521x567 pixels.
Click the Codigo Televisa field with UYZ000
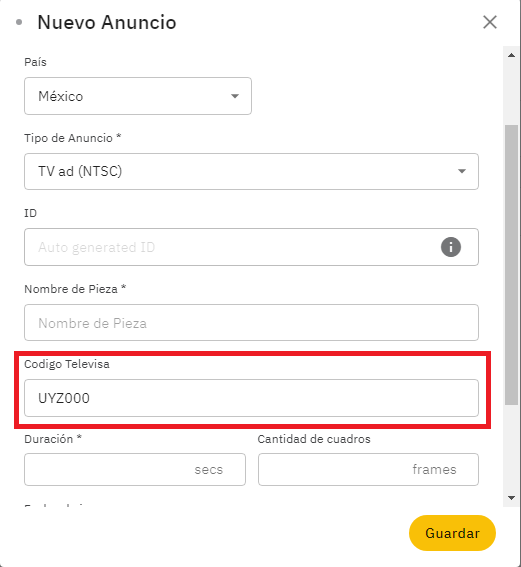pos(251,398)
